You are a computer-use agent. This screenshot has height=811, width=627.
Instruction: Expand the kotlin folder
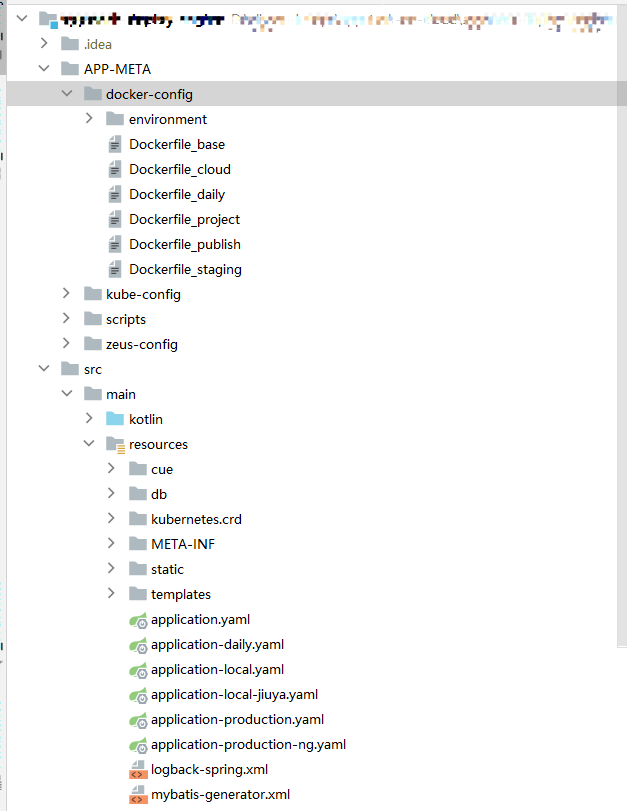click(x=89, y=418)
